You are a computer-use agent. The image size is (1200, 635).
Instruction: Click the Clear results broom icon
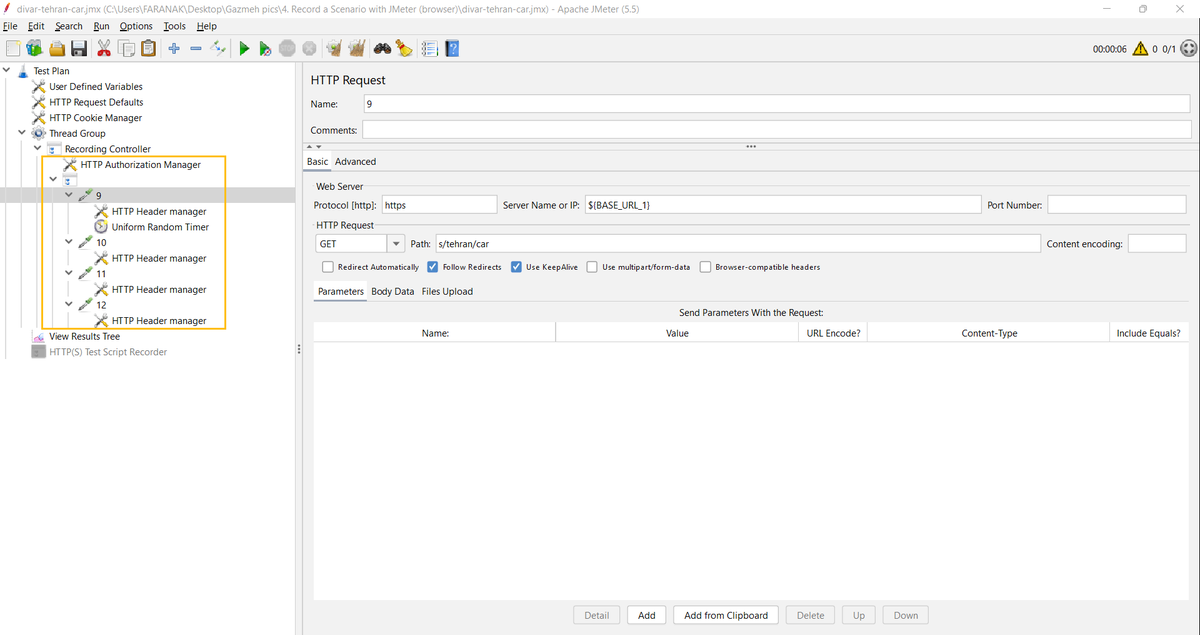(x=334, y=48)
